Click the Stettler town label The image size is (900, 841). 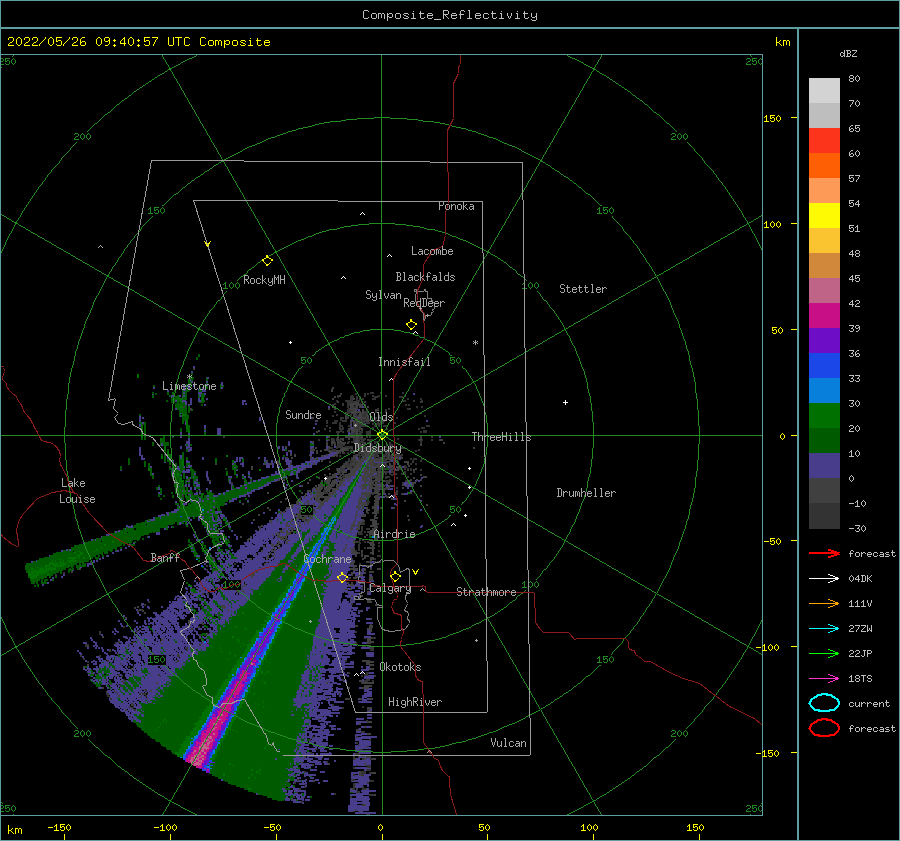click(583, 289)
